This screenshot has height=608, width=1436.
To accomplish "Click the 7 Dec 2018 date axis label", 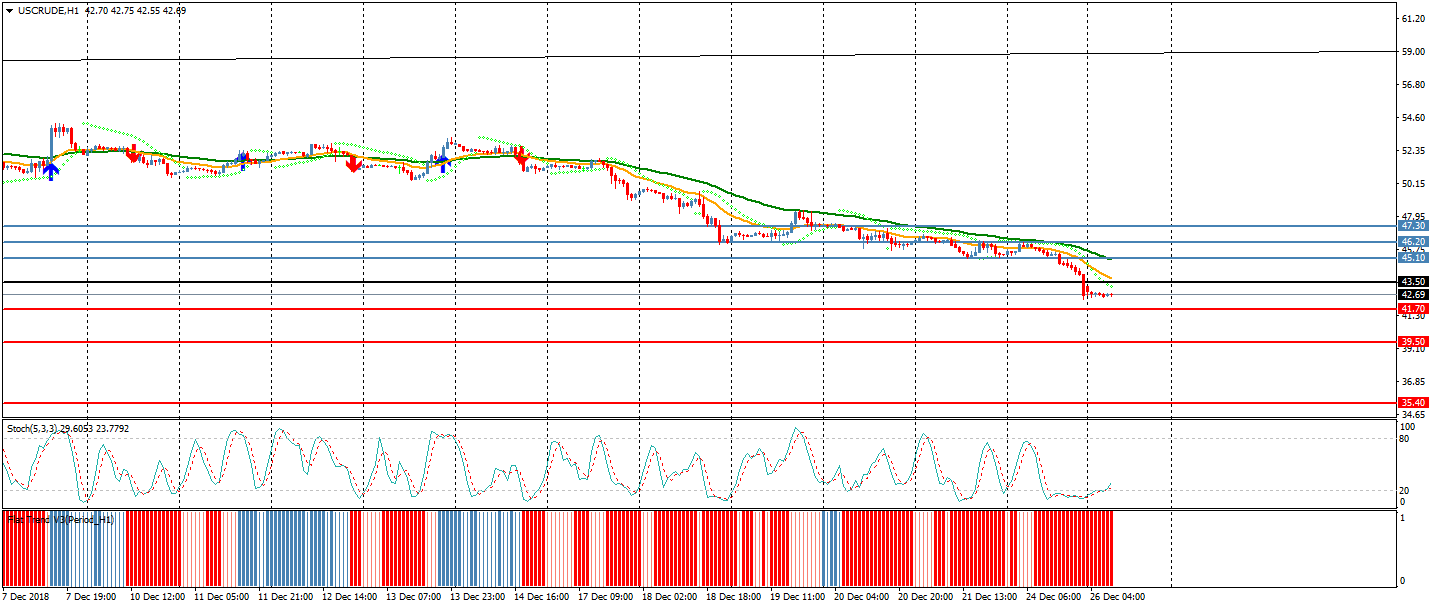I will click(28, 597).
